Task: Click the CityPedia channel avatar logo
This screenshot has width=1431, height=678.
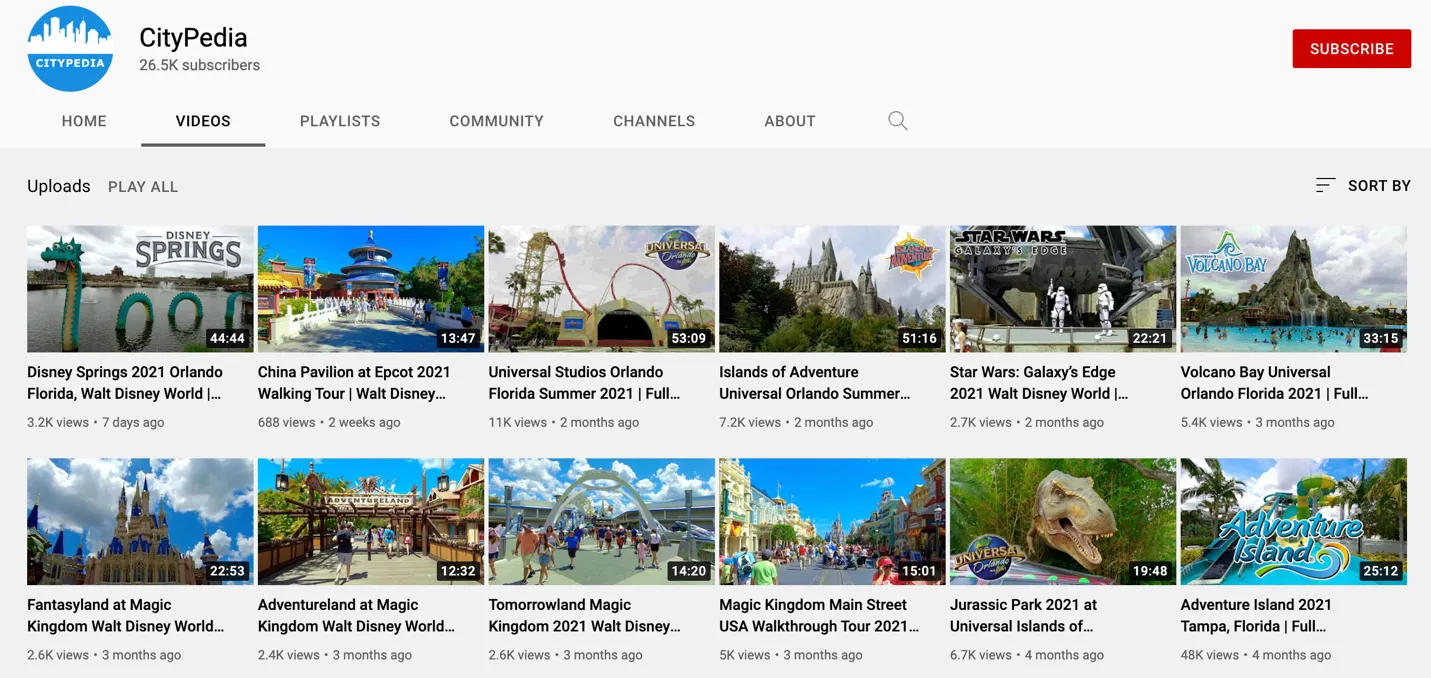Action: coord(70,49)
